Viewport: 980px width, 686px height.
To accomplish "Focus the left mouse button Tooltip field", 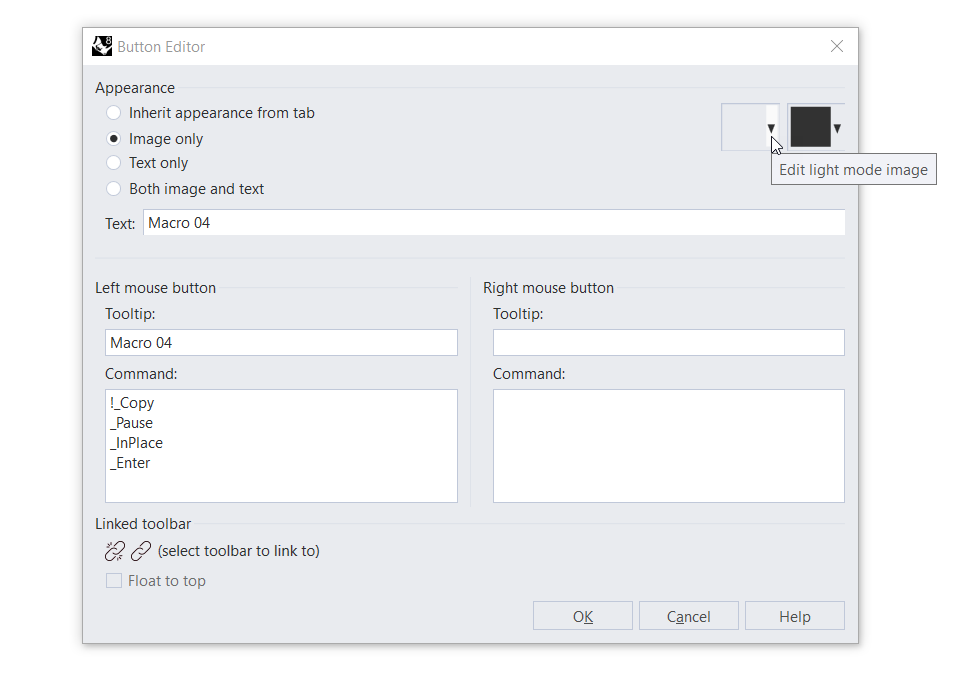I will 281,343.
